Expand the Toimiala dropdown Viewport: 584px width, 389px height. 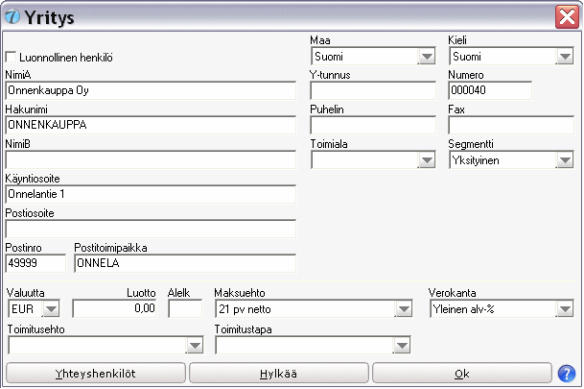pyautogui.click(x=426, y=160)
